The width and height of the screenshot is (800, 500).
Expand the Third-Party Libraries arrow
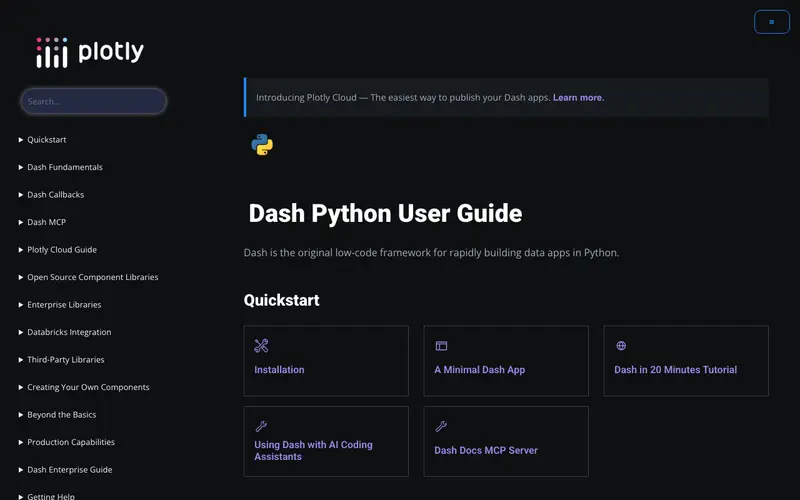pyautogui.click(x=21, y=360)
